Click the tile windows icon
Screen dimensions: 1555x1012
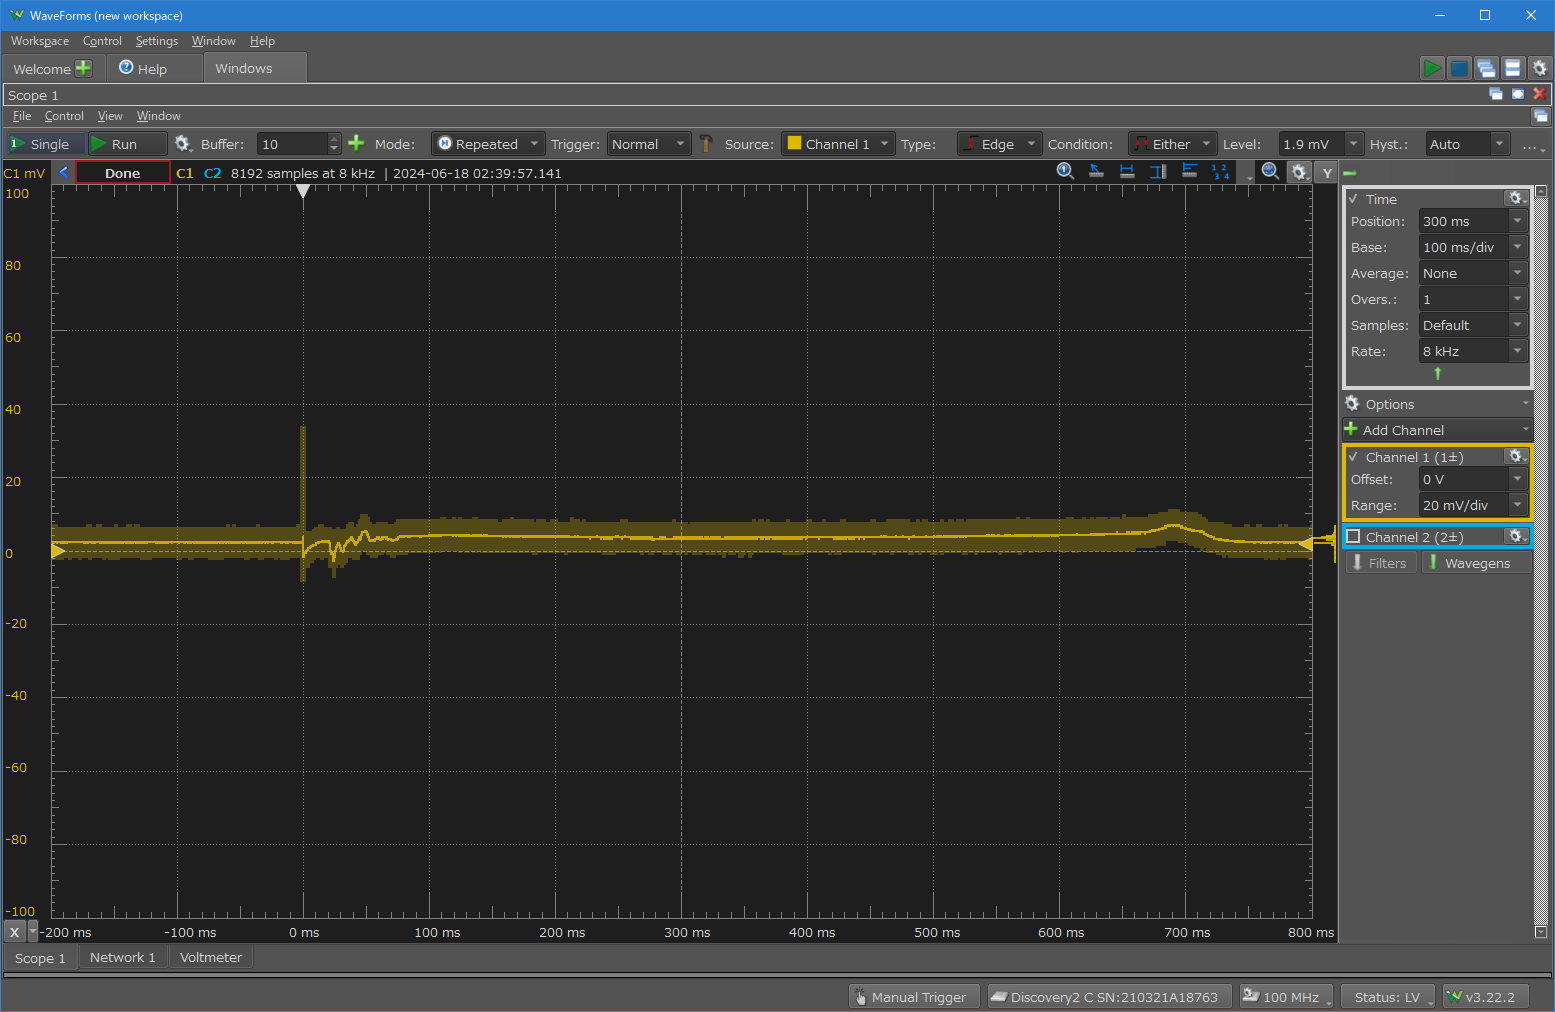pyautogui.click(x=1513, y=68)
